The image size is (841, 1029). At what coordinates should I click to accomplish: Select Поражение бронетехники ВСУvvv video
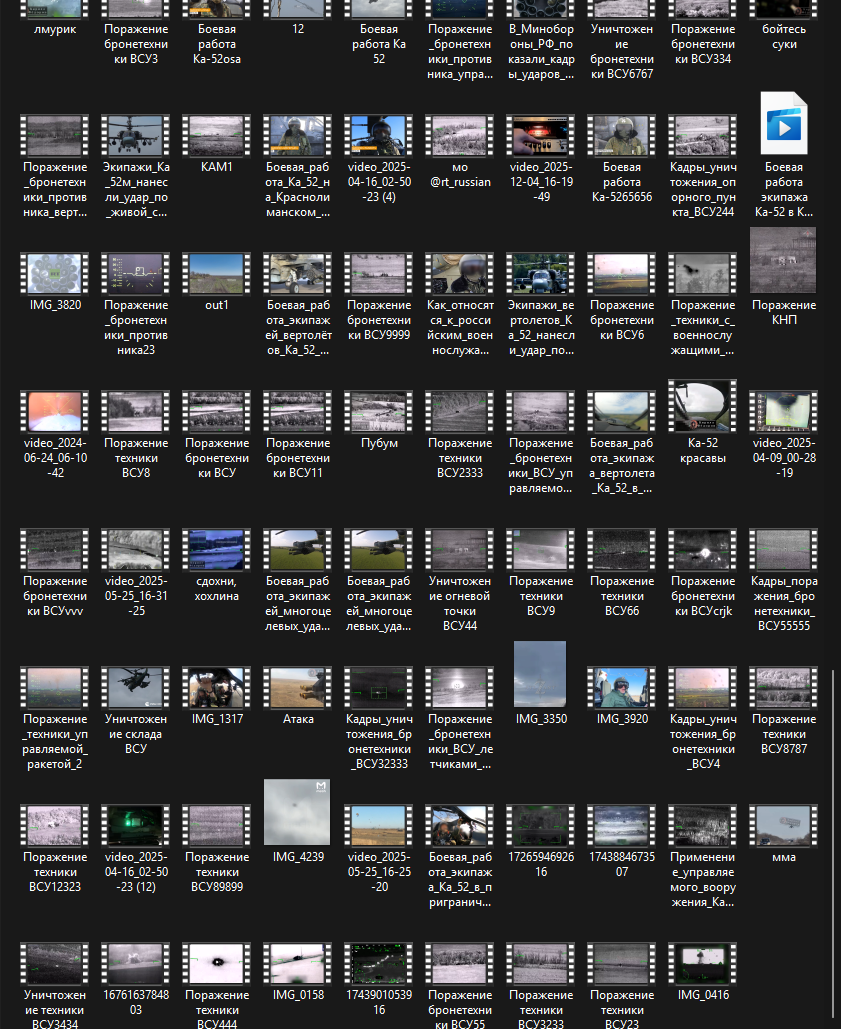click(55, 573)
